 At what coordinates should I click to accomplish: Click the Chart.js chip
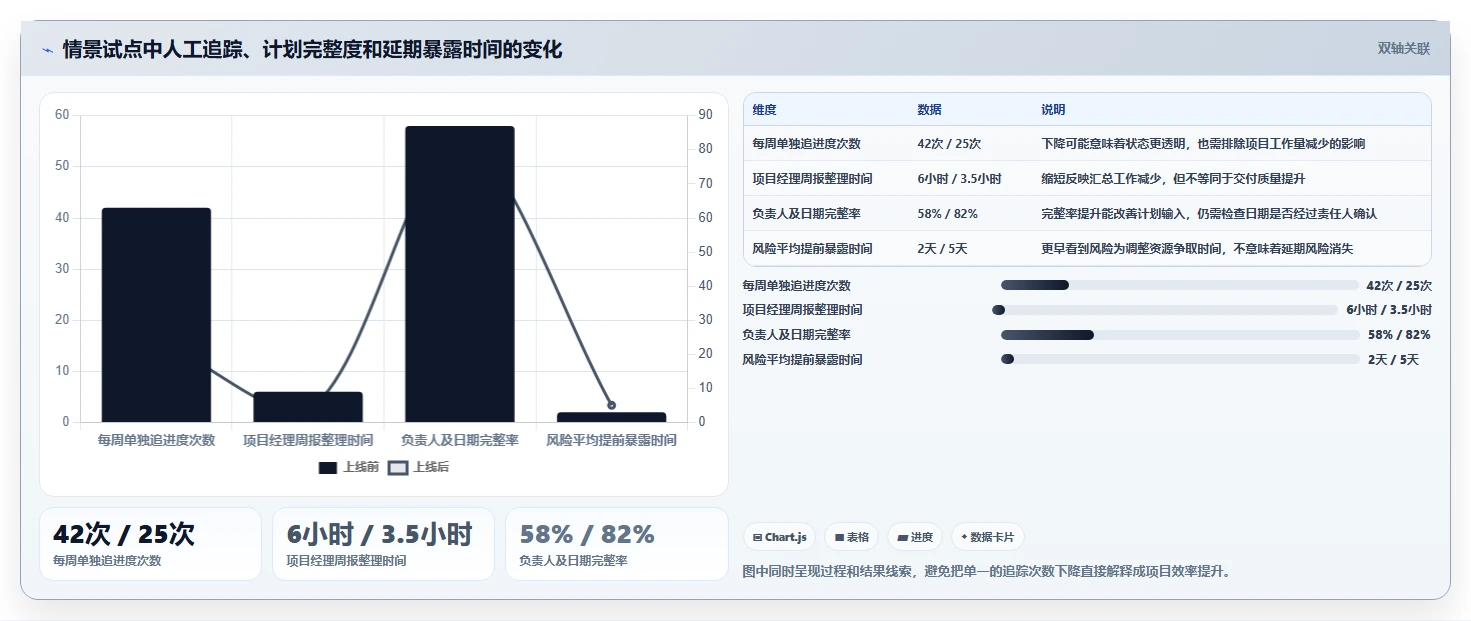(779, 537)
